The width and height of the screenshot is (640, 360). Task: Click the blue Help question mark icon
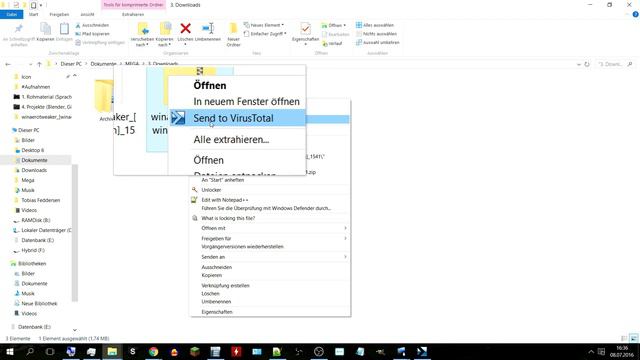[x=636, y=14]
